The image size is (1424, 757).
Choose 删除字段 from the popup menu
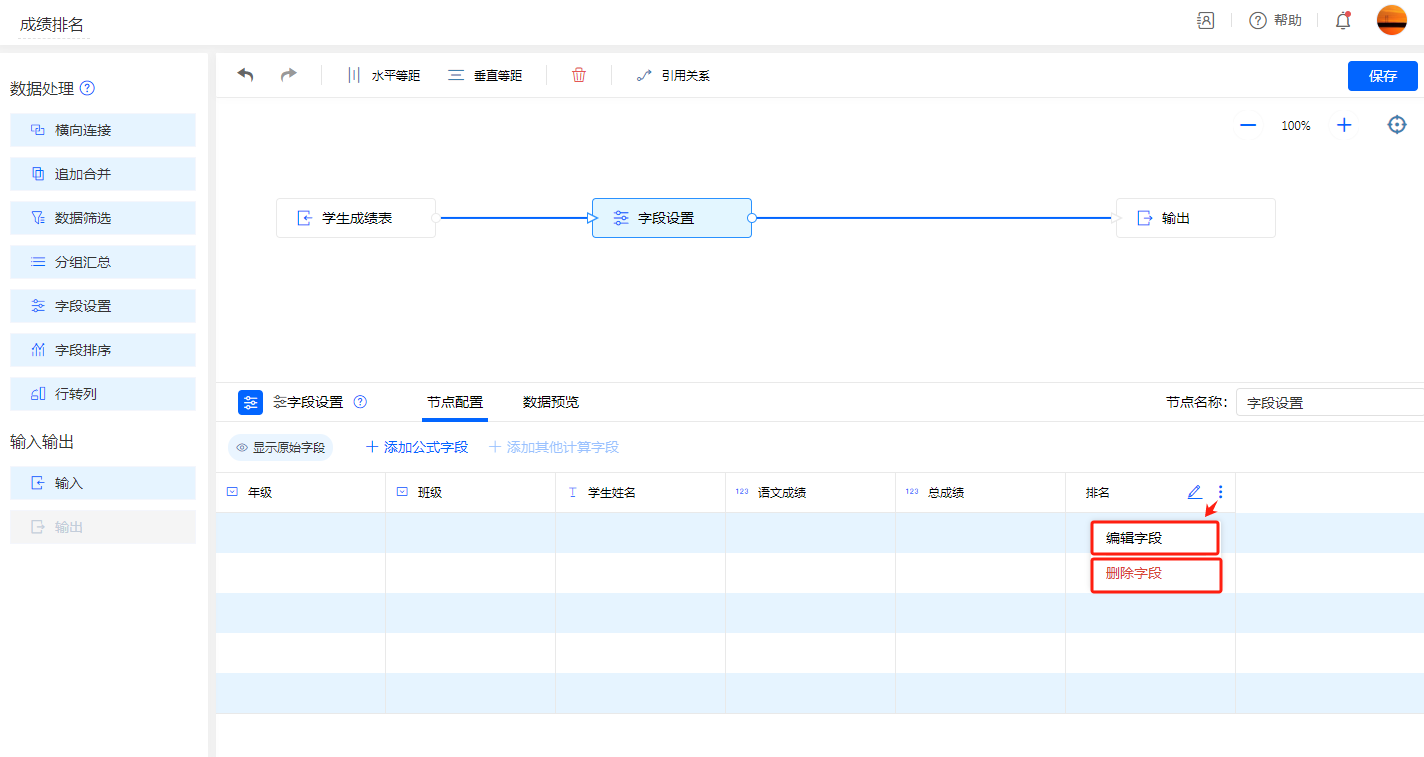point(1155,574)
